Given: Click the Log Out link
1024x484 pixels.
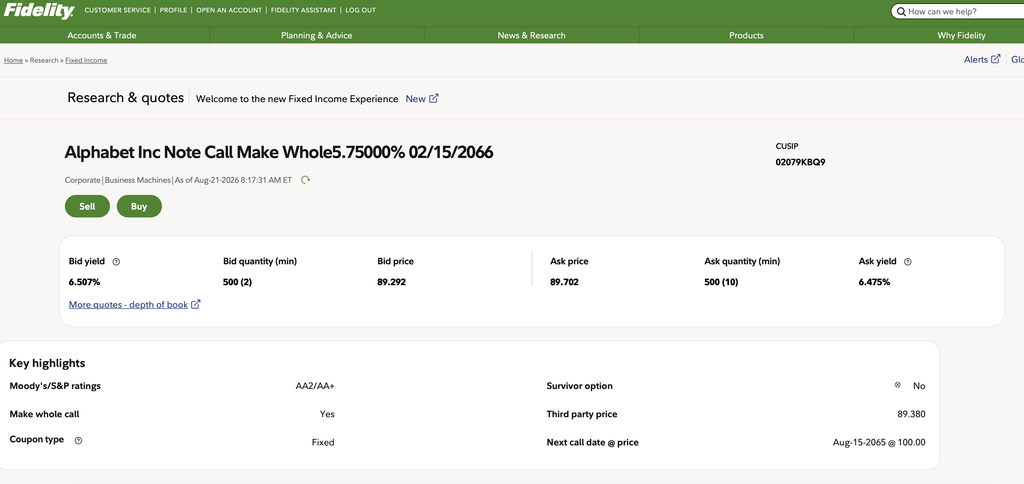Looking at the screenshot, I should pyautogui.click(x=360, y=10).
